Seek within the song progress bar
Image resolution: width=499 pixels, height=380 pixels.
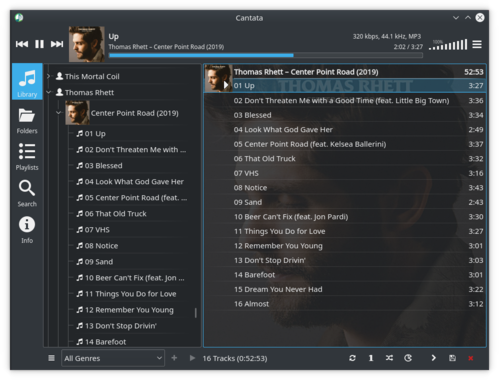click(x=266, y=55)
